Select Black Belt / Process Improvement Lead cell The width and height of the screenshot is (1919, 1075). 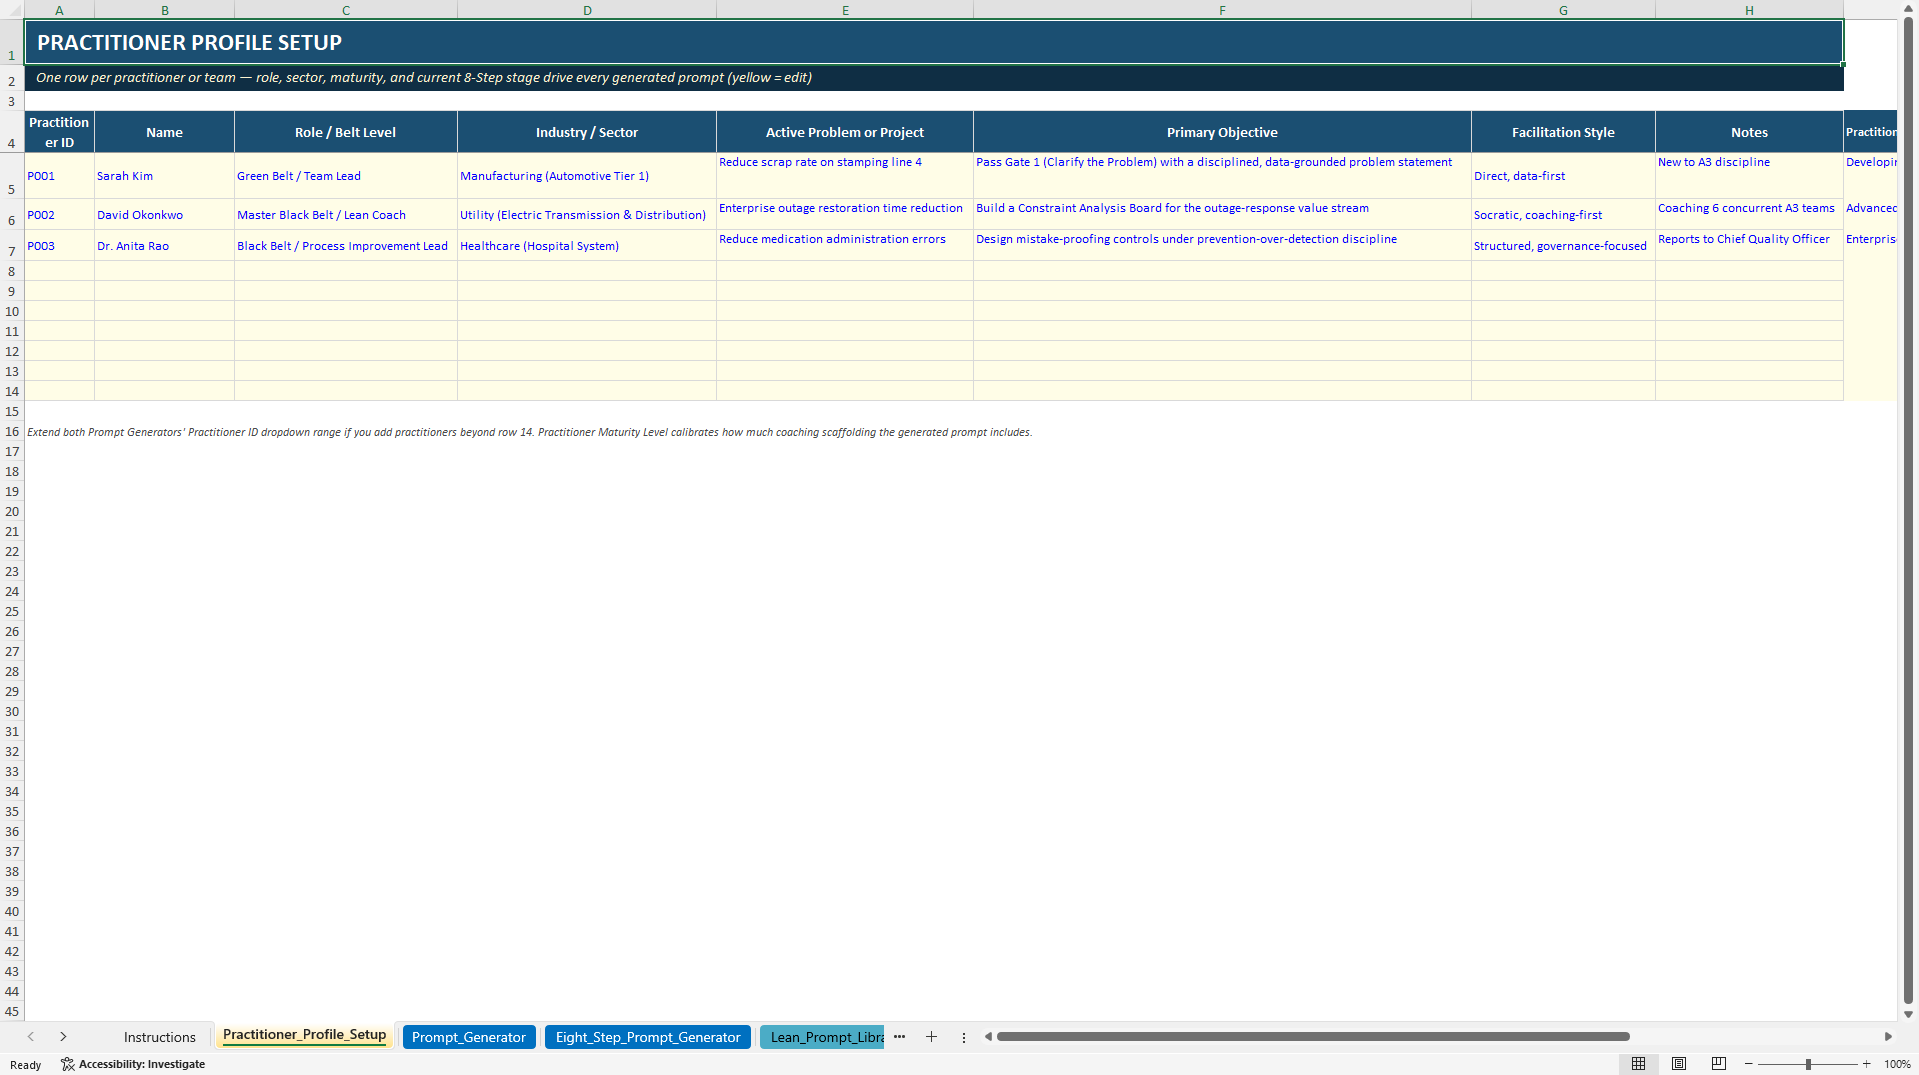point(345,246)
